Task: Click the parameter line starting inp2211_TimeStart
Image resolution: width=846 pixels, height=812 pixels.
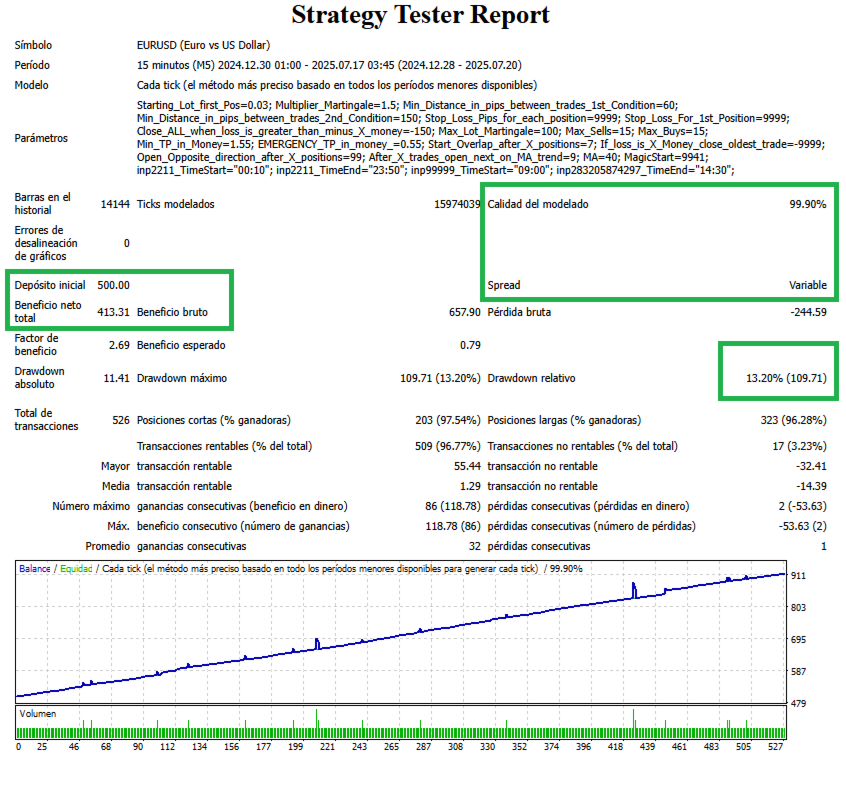Action: [435, 170]
